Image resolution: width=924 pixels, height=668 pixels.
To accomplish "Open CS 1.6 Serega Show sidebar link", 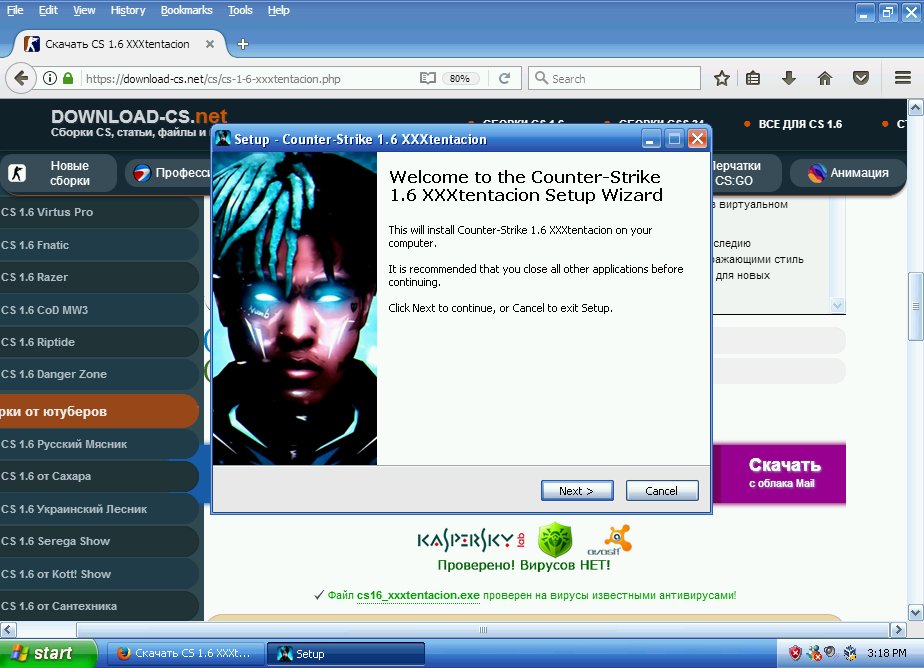I will pyautogui.click(x=99, y=541).
